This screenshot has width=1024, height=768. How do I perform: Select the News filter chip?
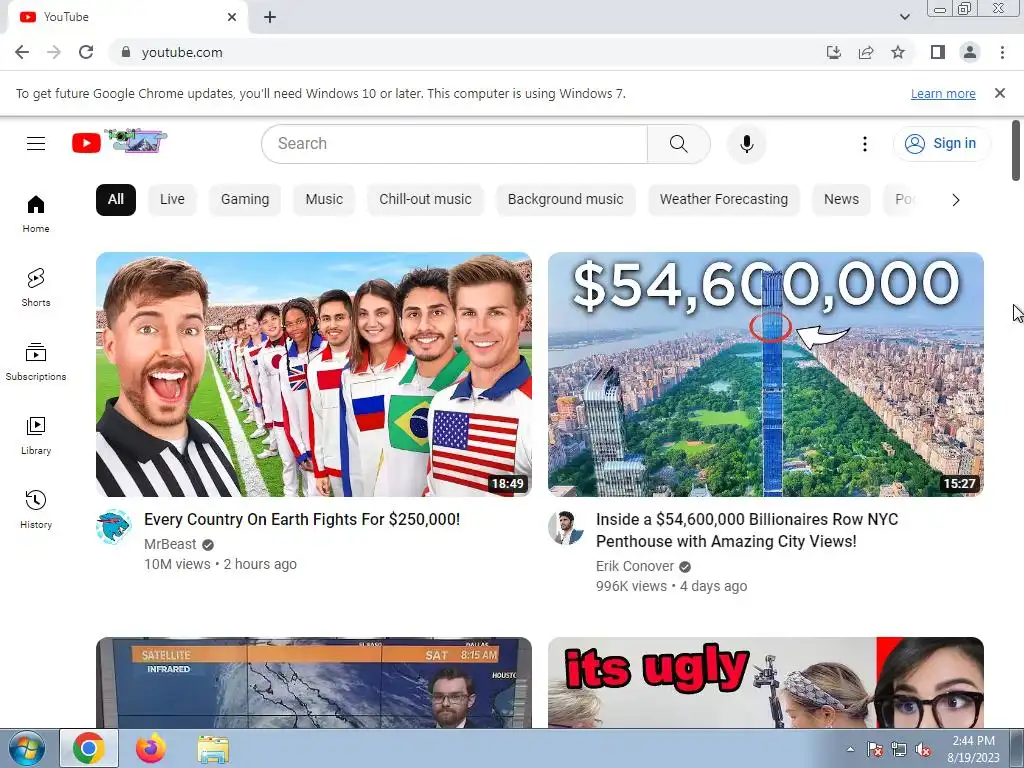(841, 200)
